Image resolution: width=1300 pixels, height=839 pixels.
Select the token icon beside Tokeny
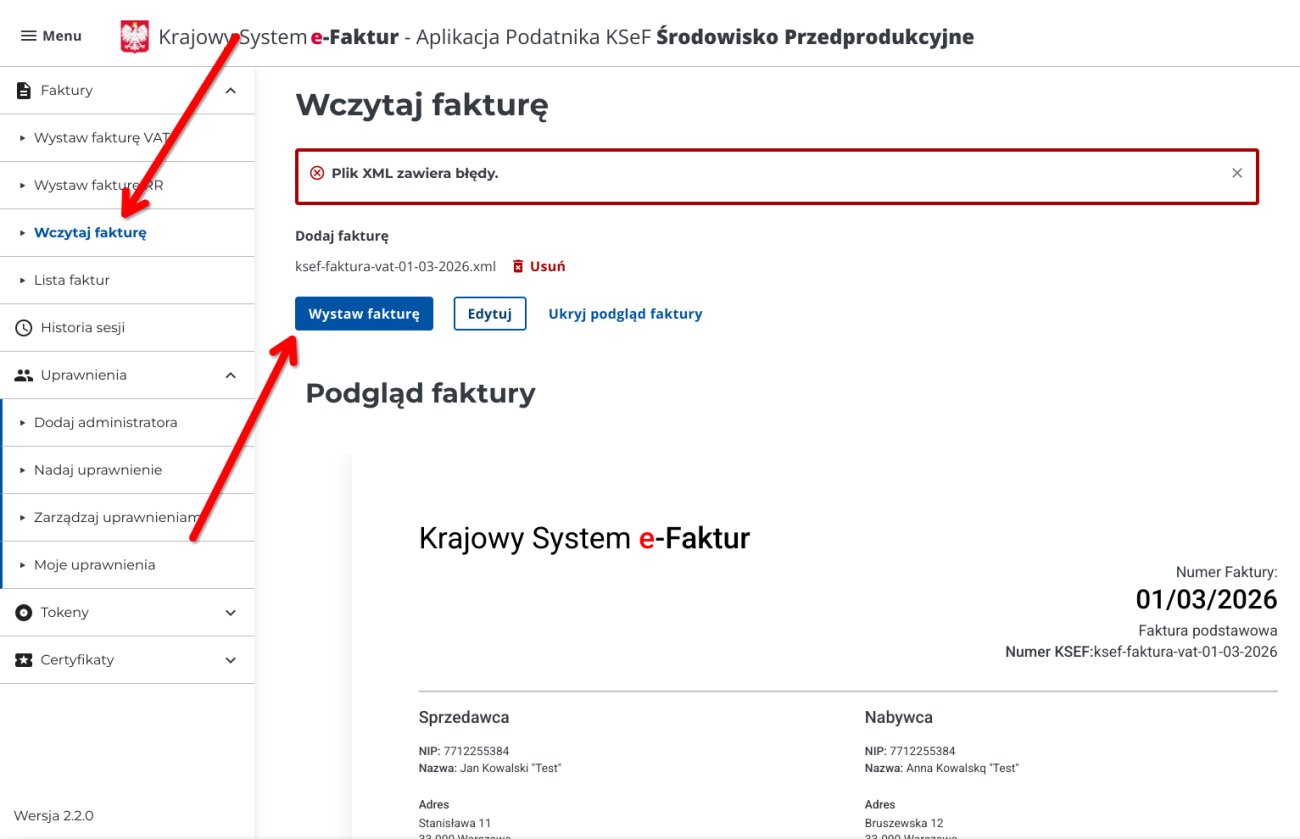[22, 612]
